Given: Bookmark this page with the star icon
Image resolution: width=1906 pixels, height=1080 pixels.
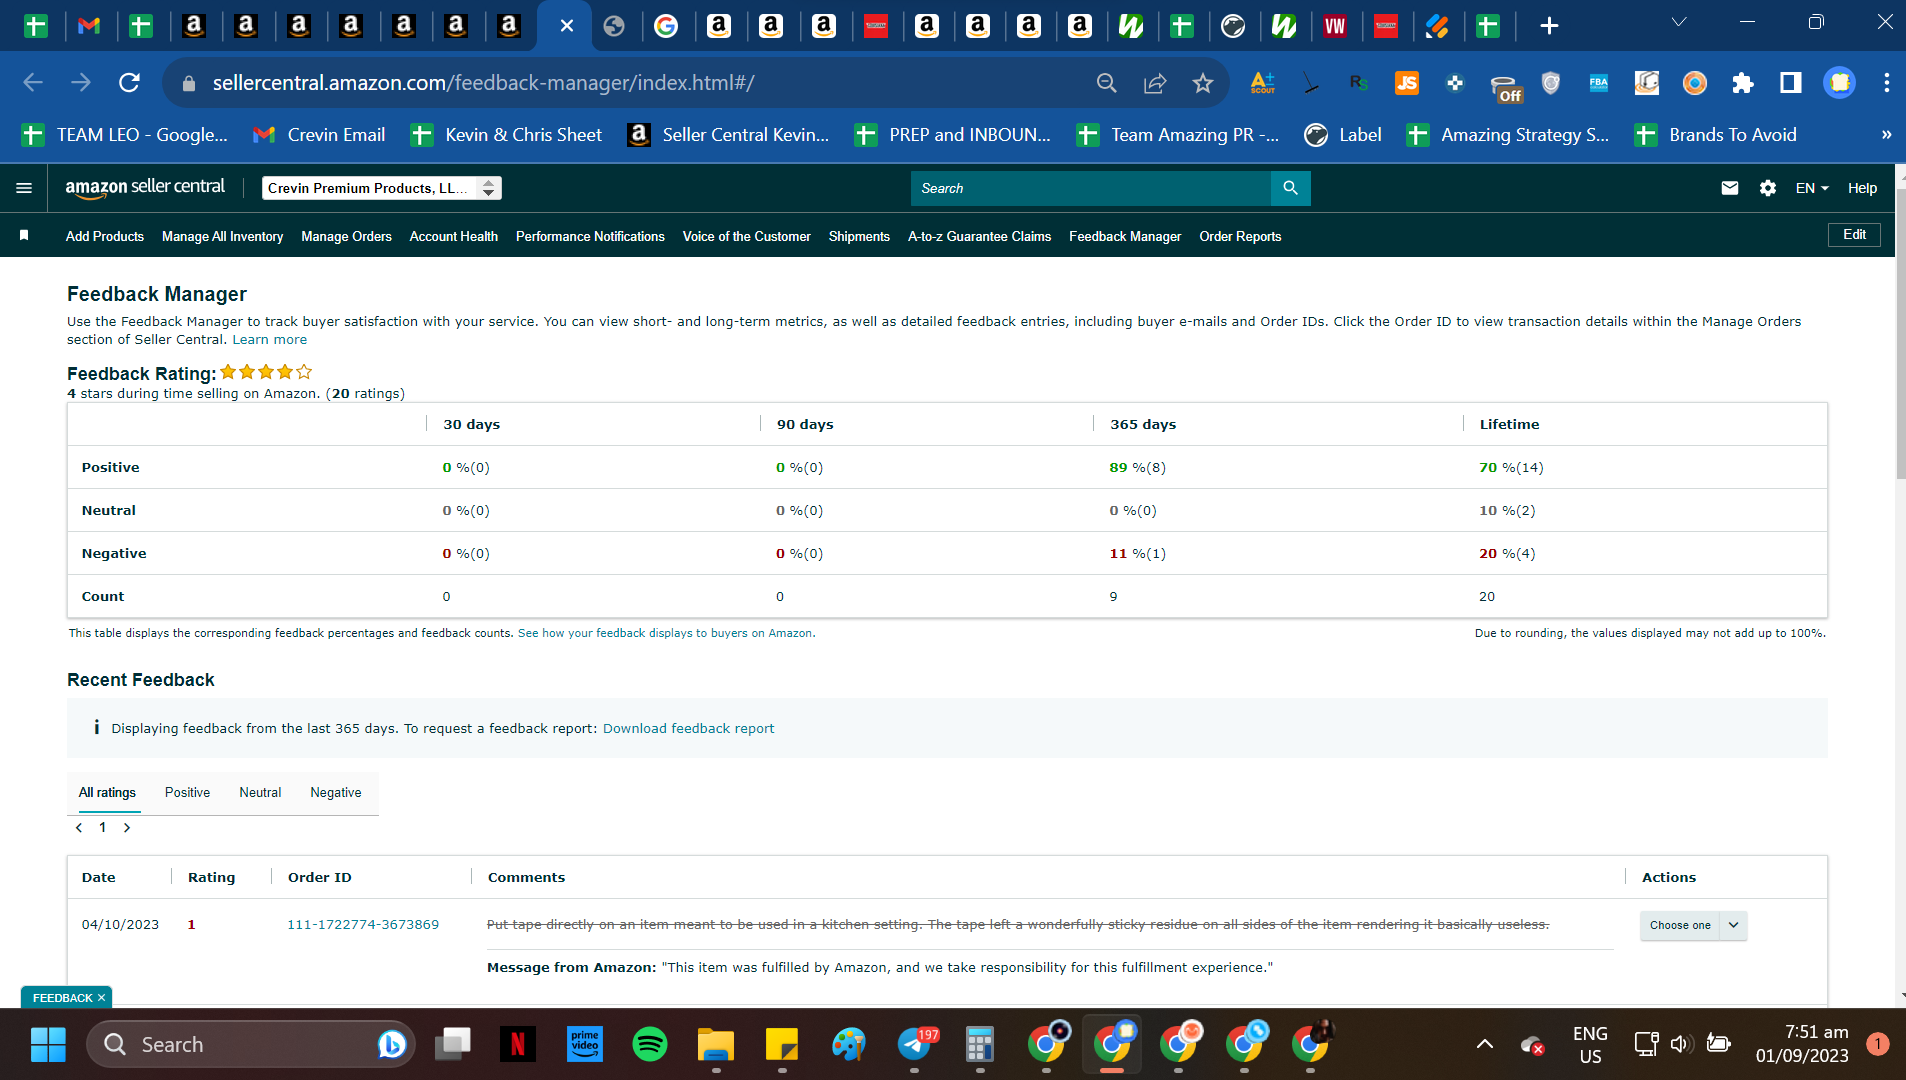Looking at the screenshot, I should tap(1202, 83).
